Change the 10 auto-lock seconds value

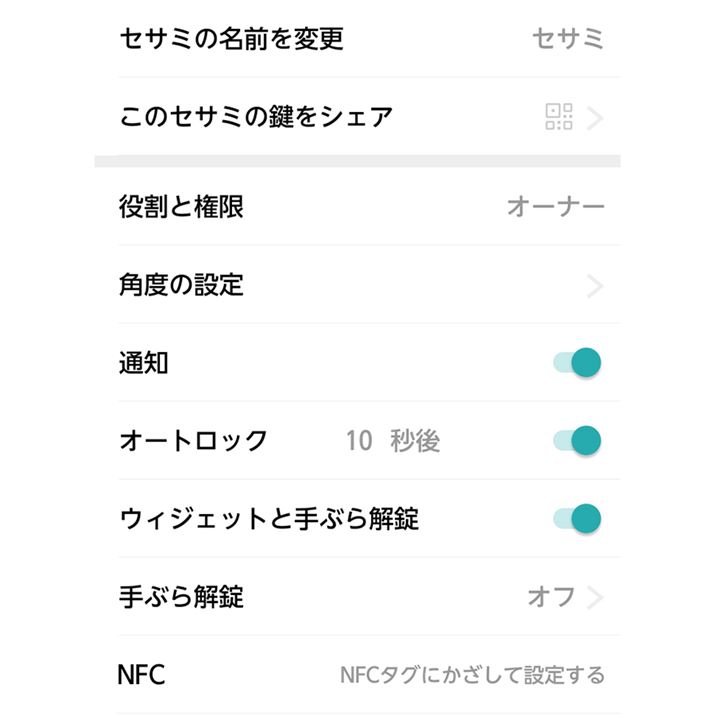[x=359, y=441]
